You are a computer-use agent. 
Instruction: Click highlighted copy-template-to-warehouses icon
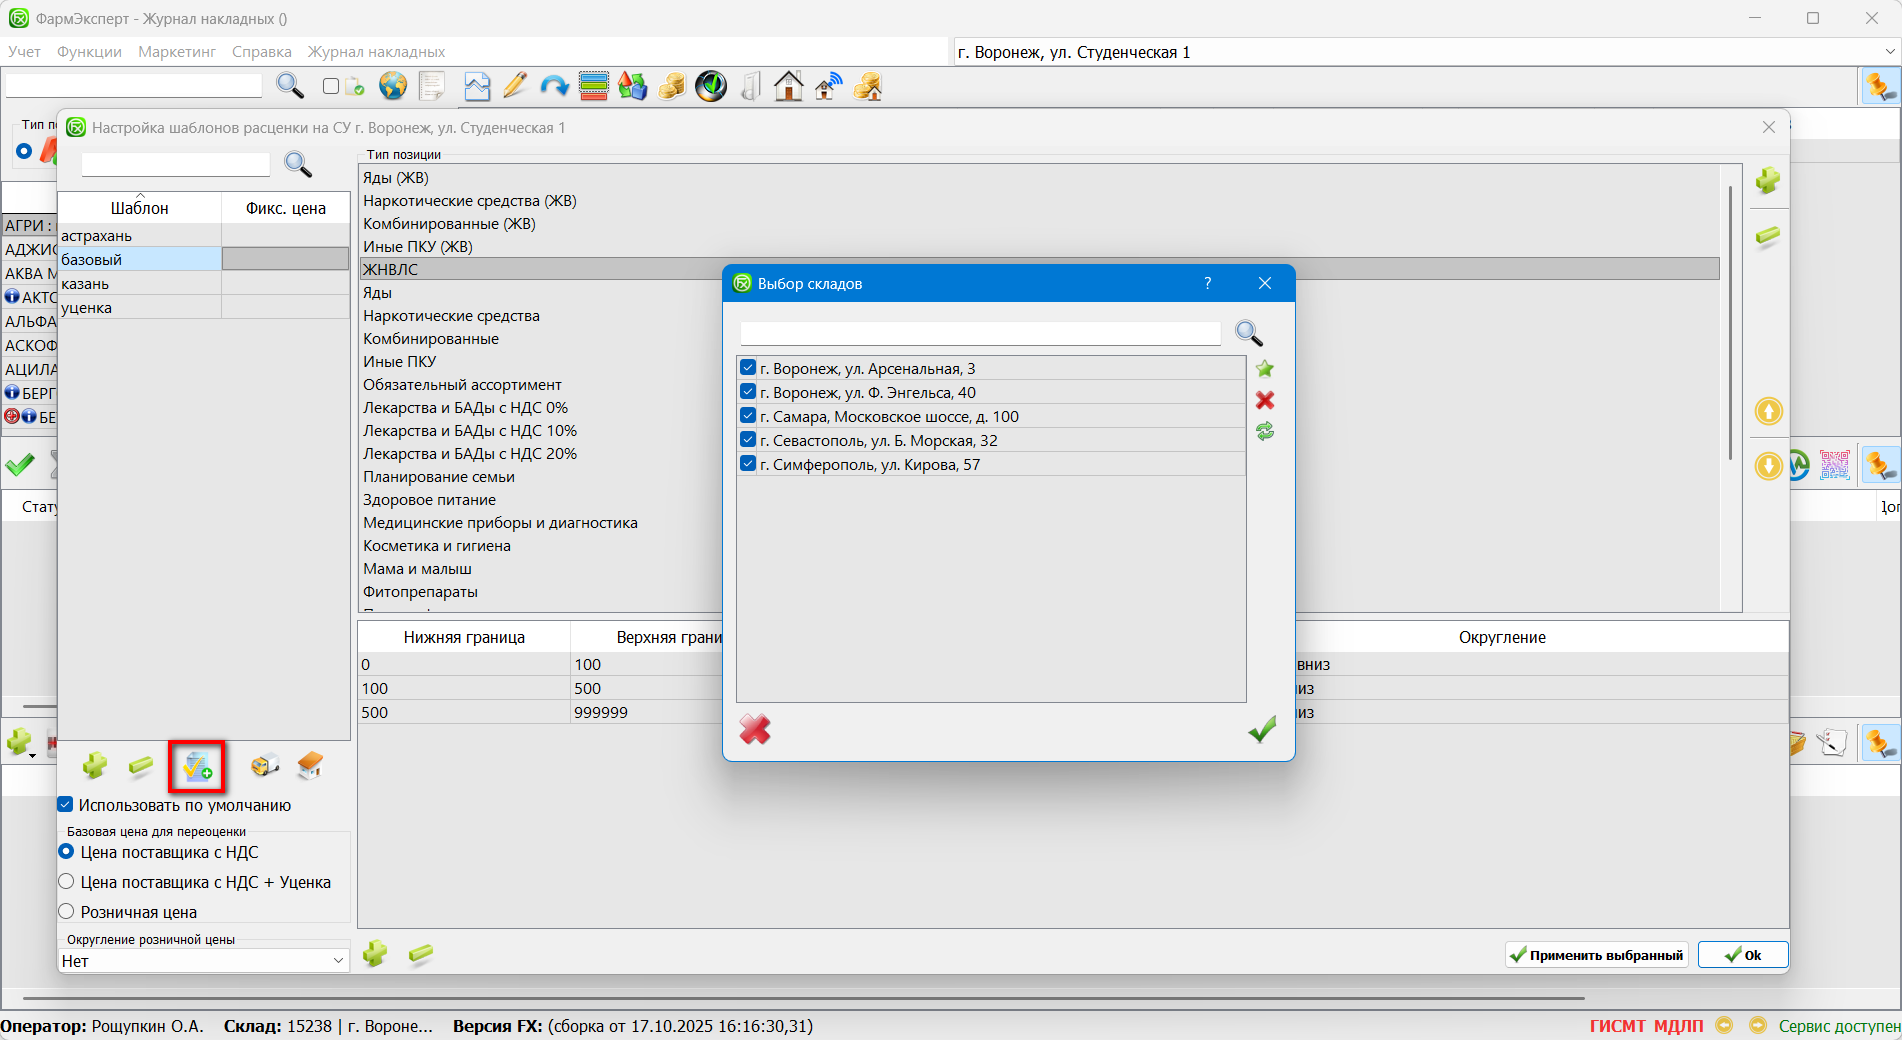pyautogui.click(x=197, y=767)
